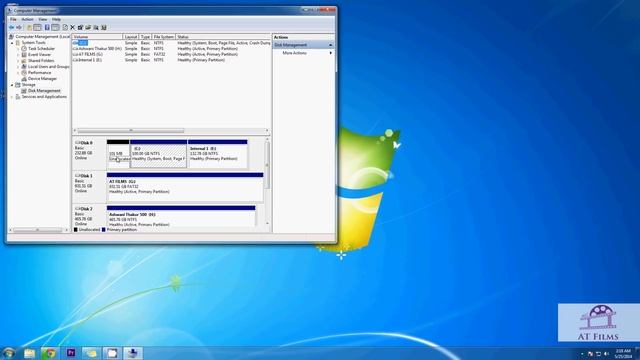Open the Windows Start button
The image size is (640, 360).
coord(9,353)
